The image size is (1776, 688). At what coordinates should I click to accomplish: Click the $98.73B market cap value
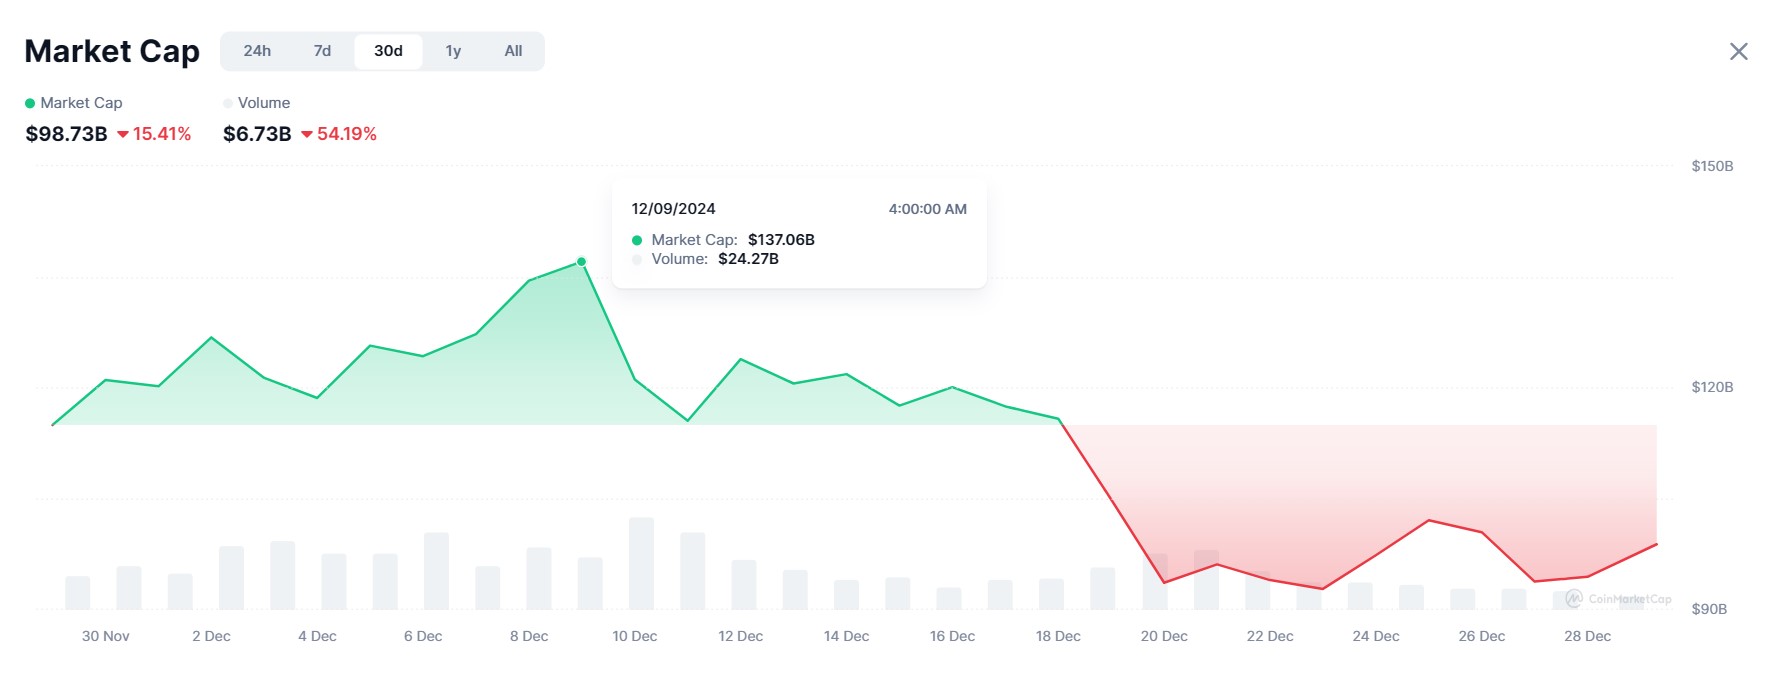pos(66,134)
